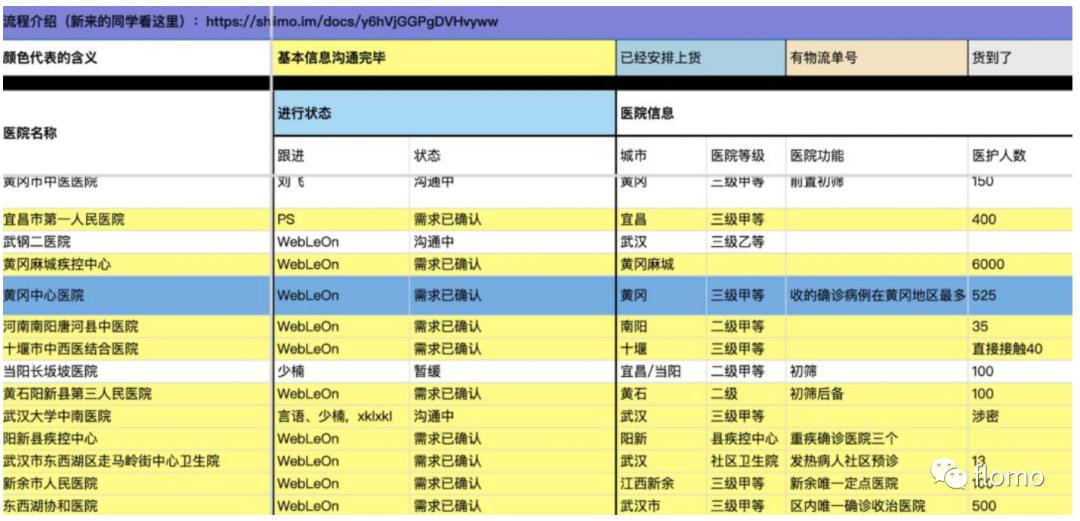Select the blue row 黄冈中心医院
This screenshot has width=1080, height=521.
[x=537, y=296]
